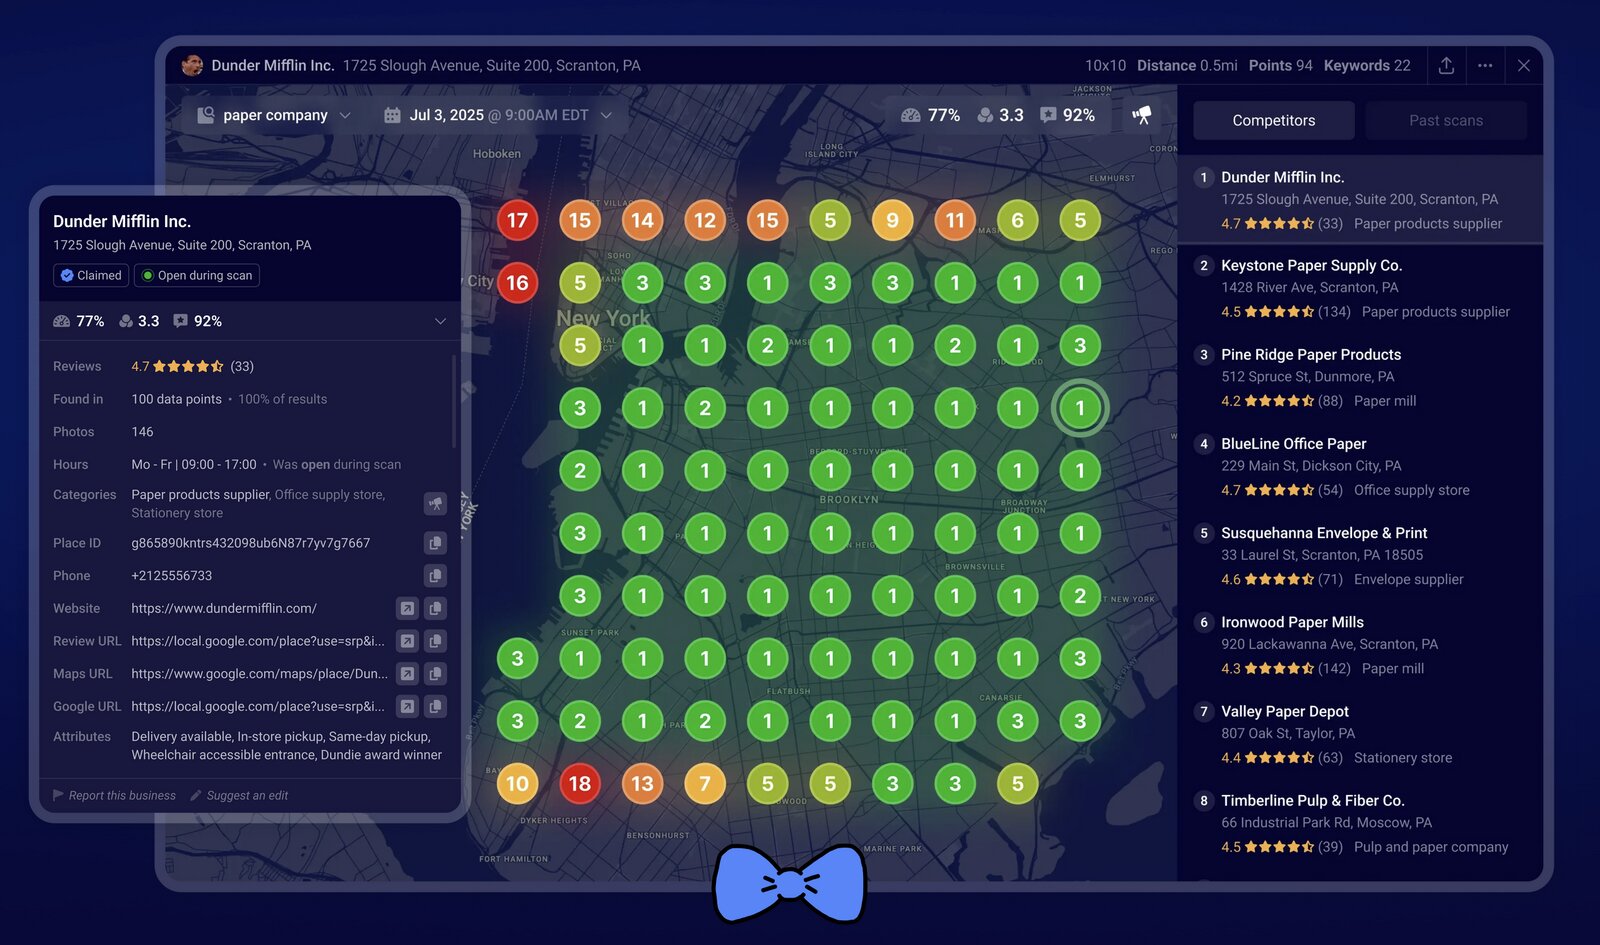1600x945 pixels.
Task: Copy the Maps URL
Action: point(435,674)
